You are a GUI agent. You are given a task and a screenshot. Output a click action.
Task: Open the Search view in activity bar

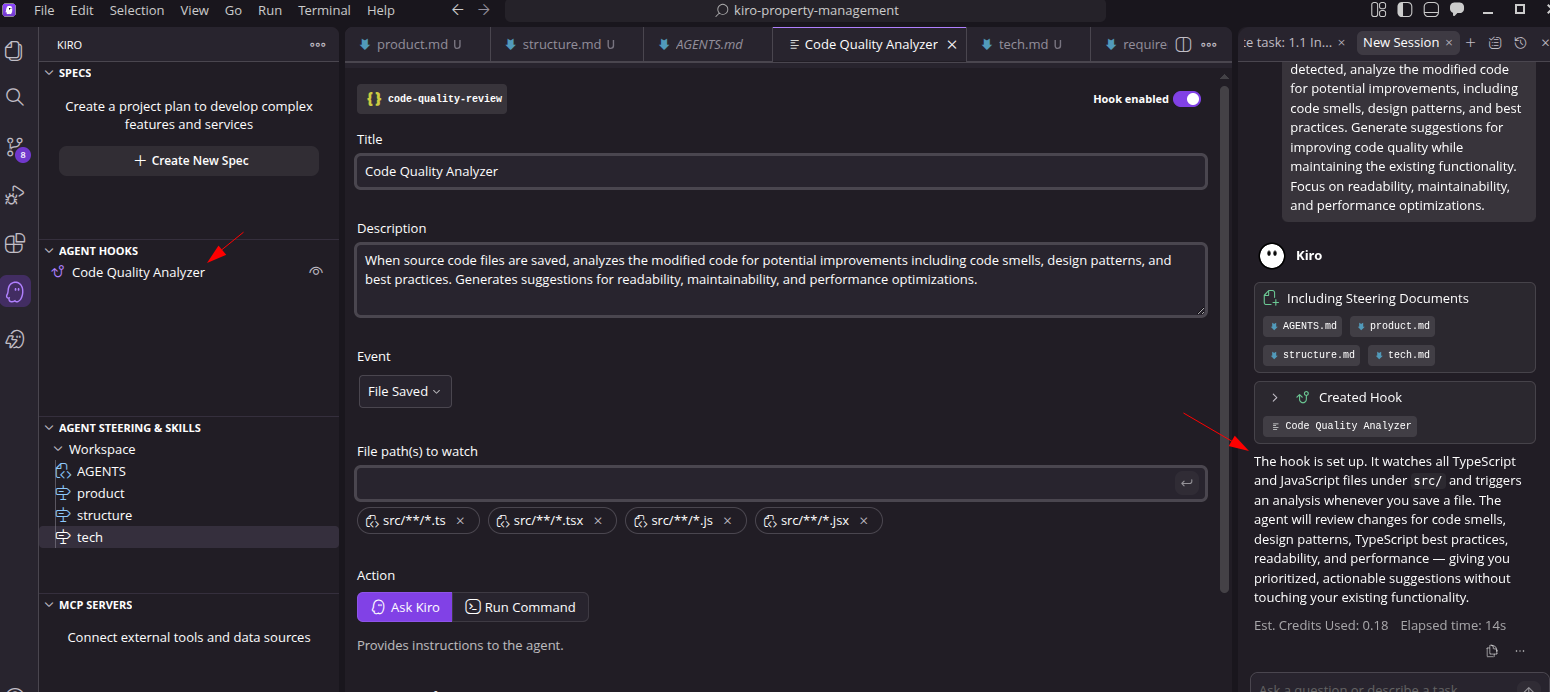(x=14, y=97)
